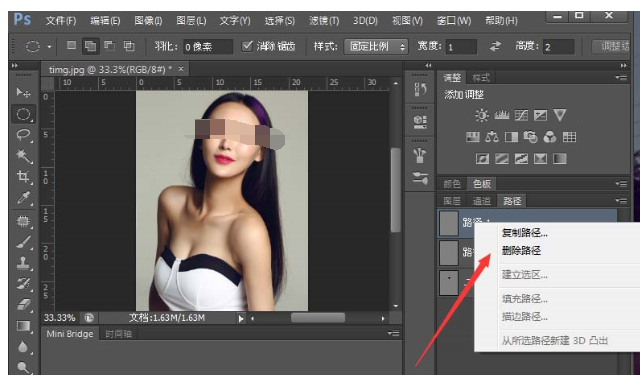The image size is (640, 375).
Task: Open the collapsed Brush Presets panel icon
Action: [420, 155]
